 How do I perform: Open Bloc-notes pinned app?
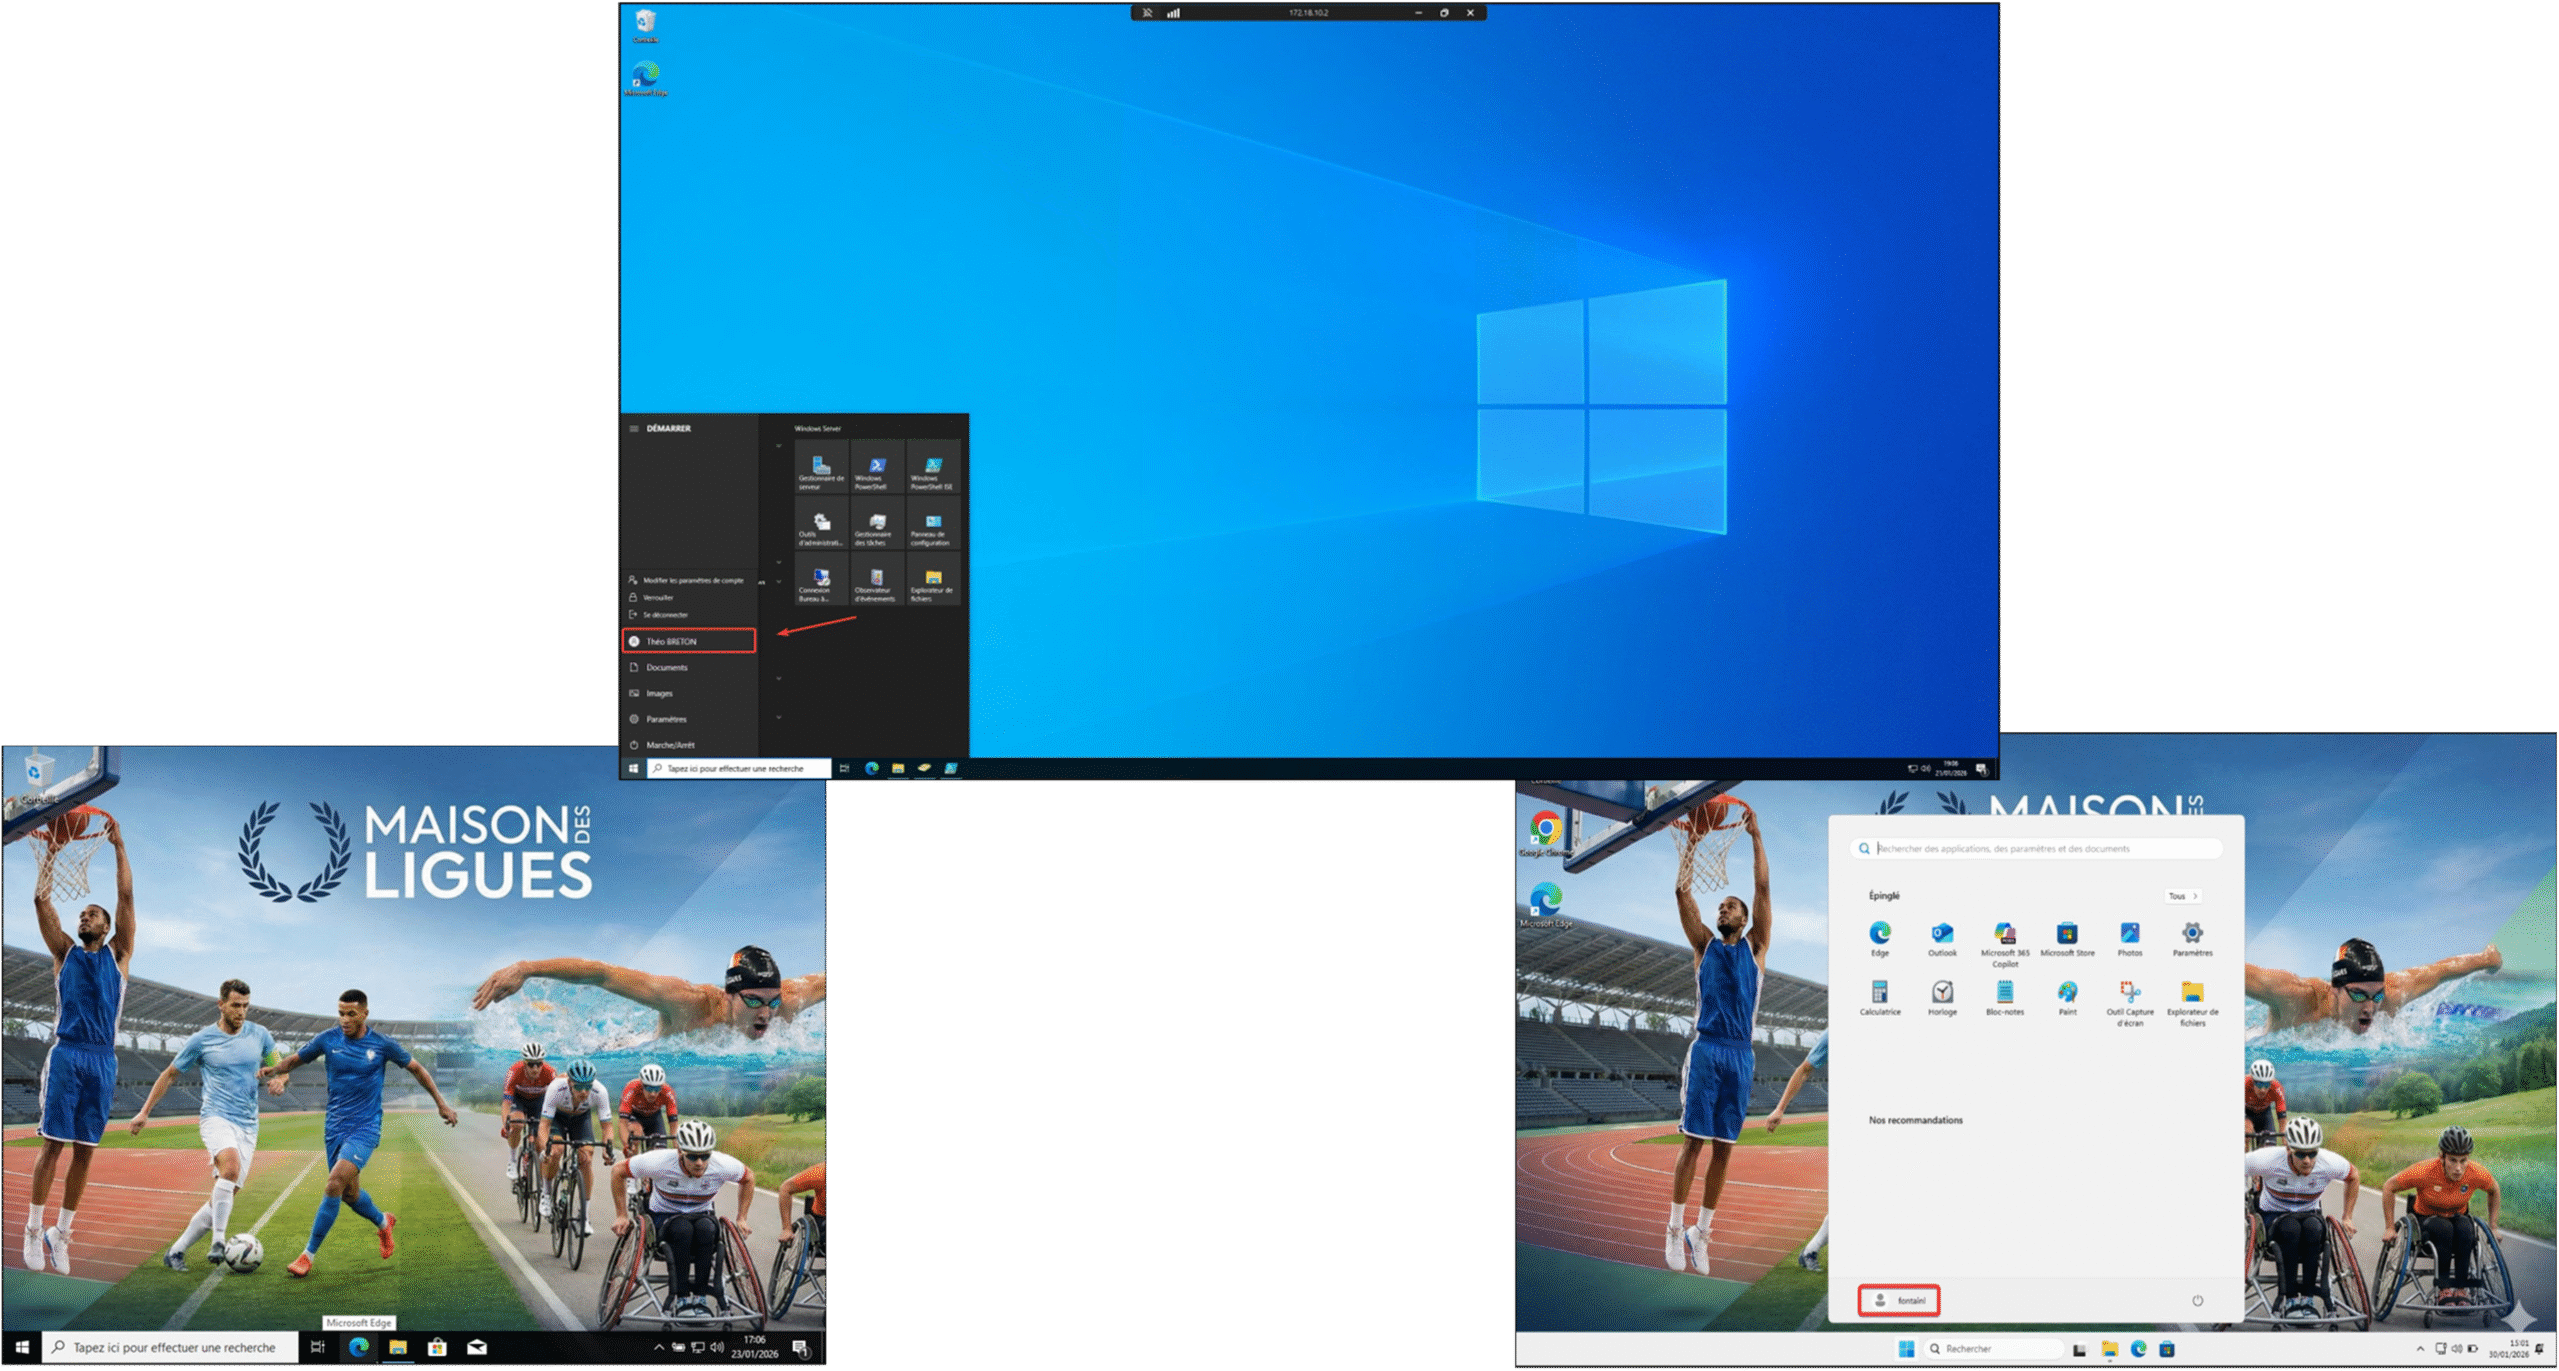coord(2004,994)
